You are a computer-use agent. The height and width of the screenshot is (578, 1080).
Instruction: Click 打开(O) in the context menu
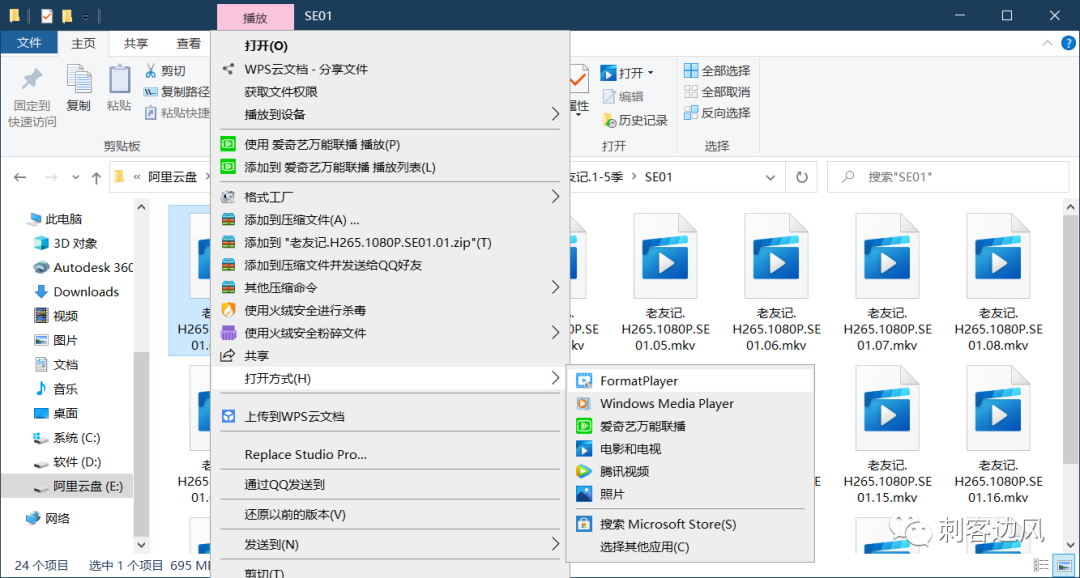[390, 46]
